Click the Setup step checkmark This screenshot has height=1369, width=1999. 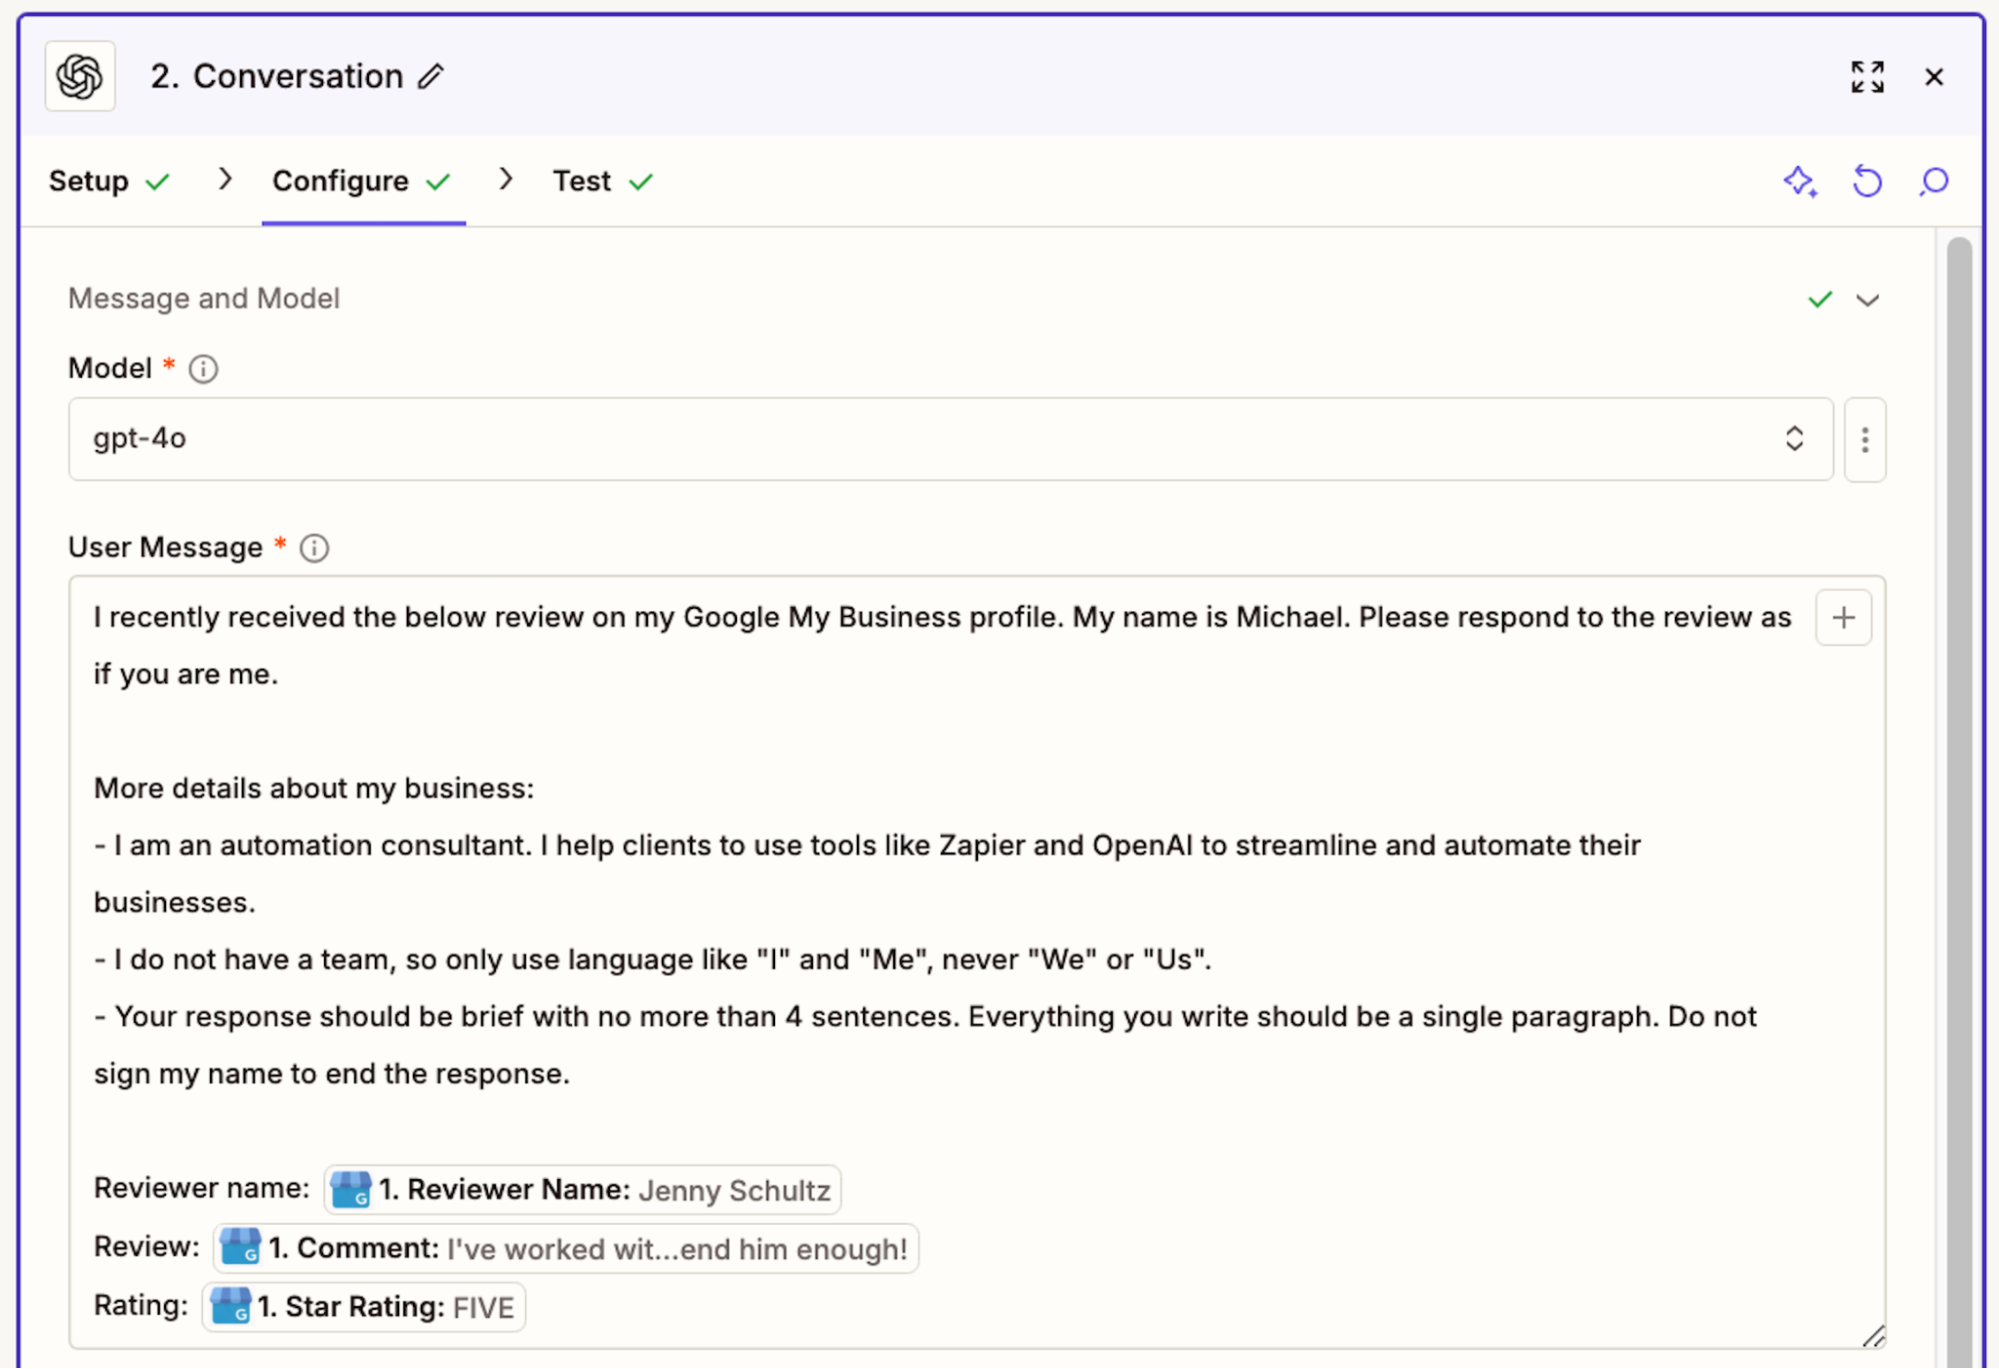point(157,181)
